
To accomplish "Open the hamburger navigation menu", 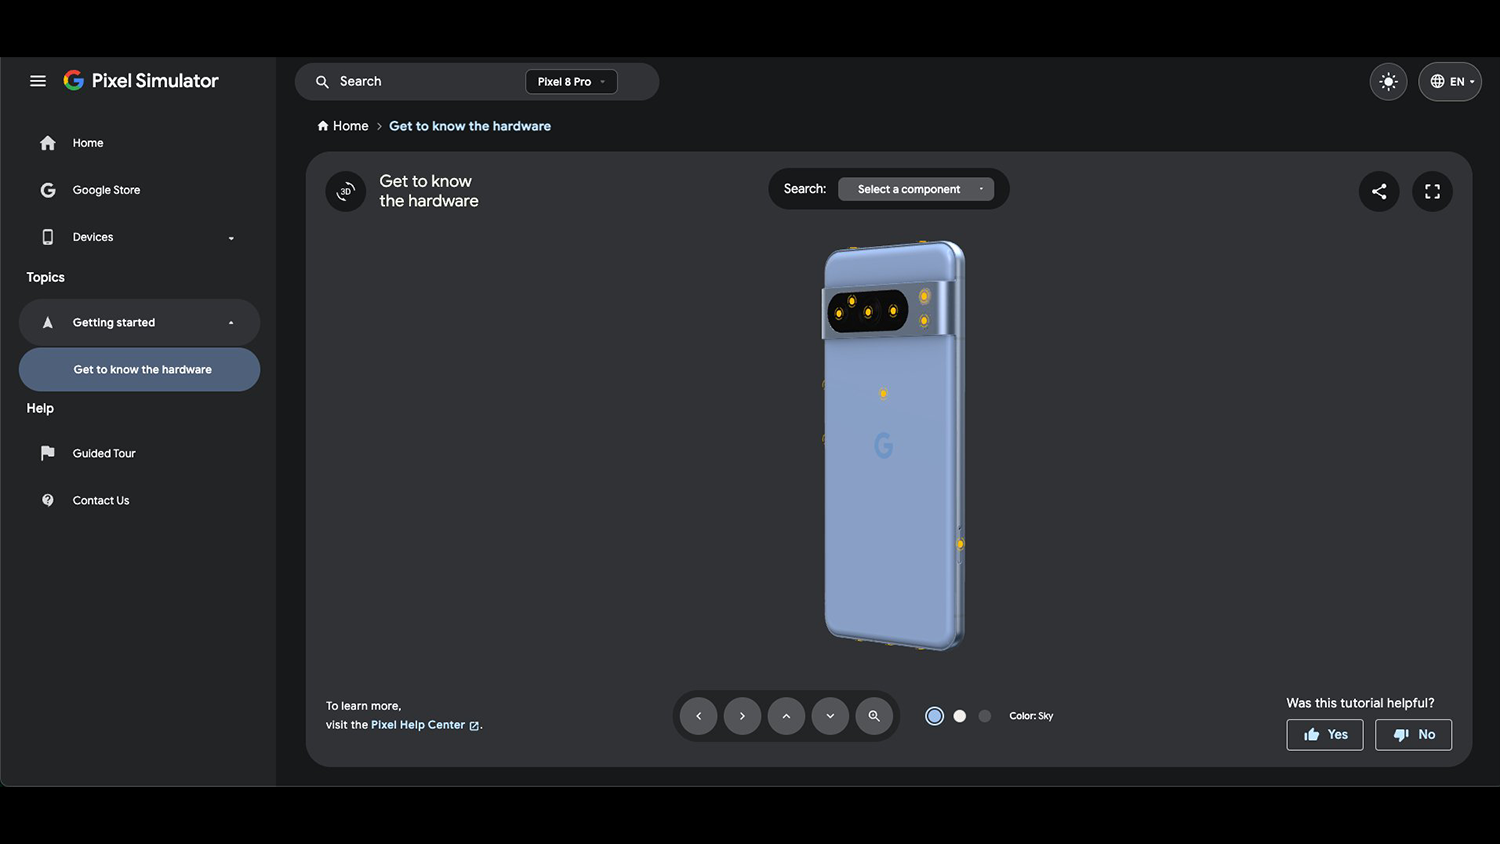I will pyautogui.click(x=38, y=81).
